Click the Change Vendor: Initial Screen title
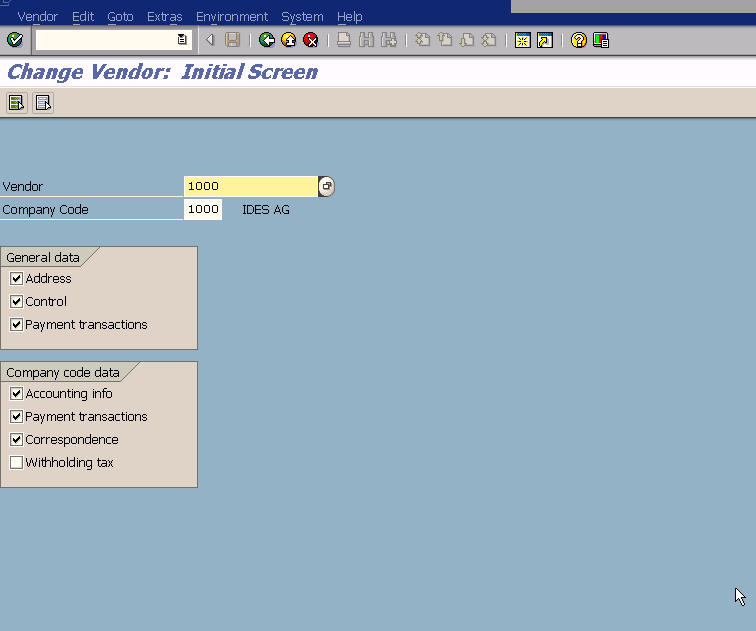Viewport: 756px width, 631px height. (x=162, y=72)
